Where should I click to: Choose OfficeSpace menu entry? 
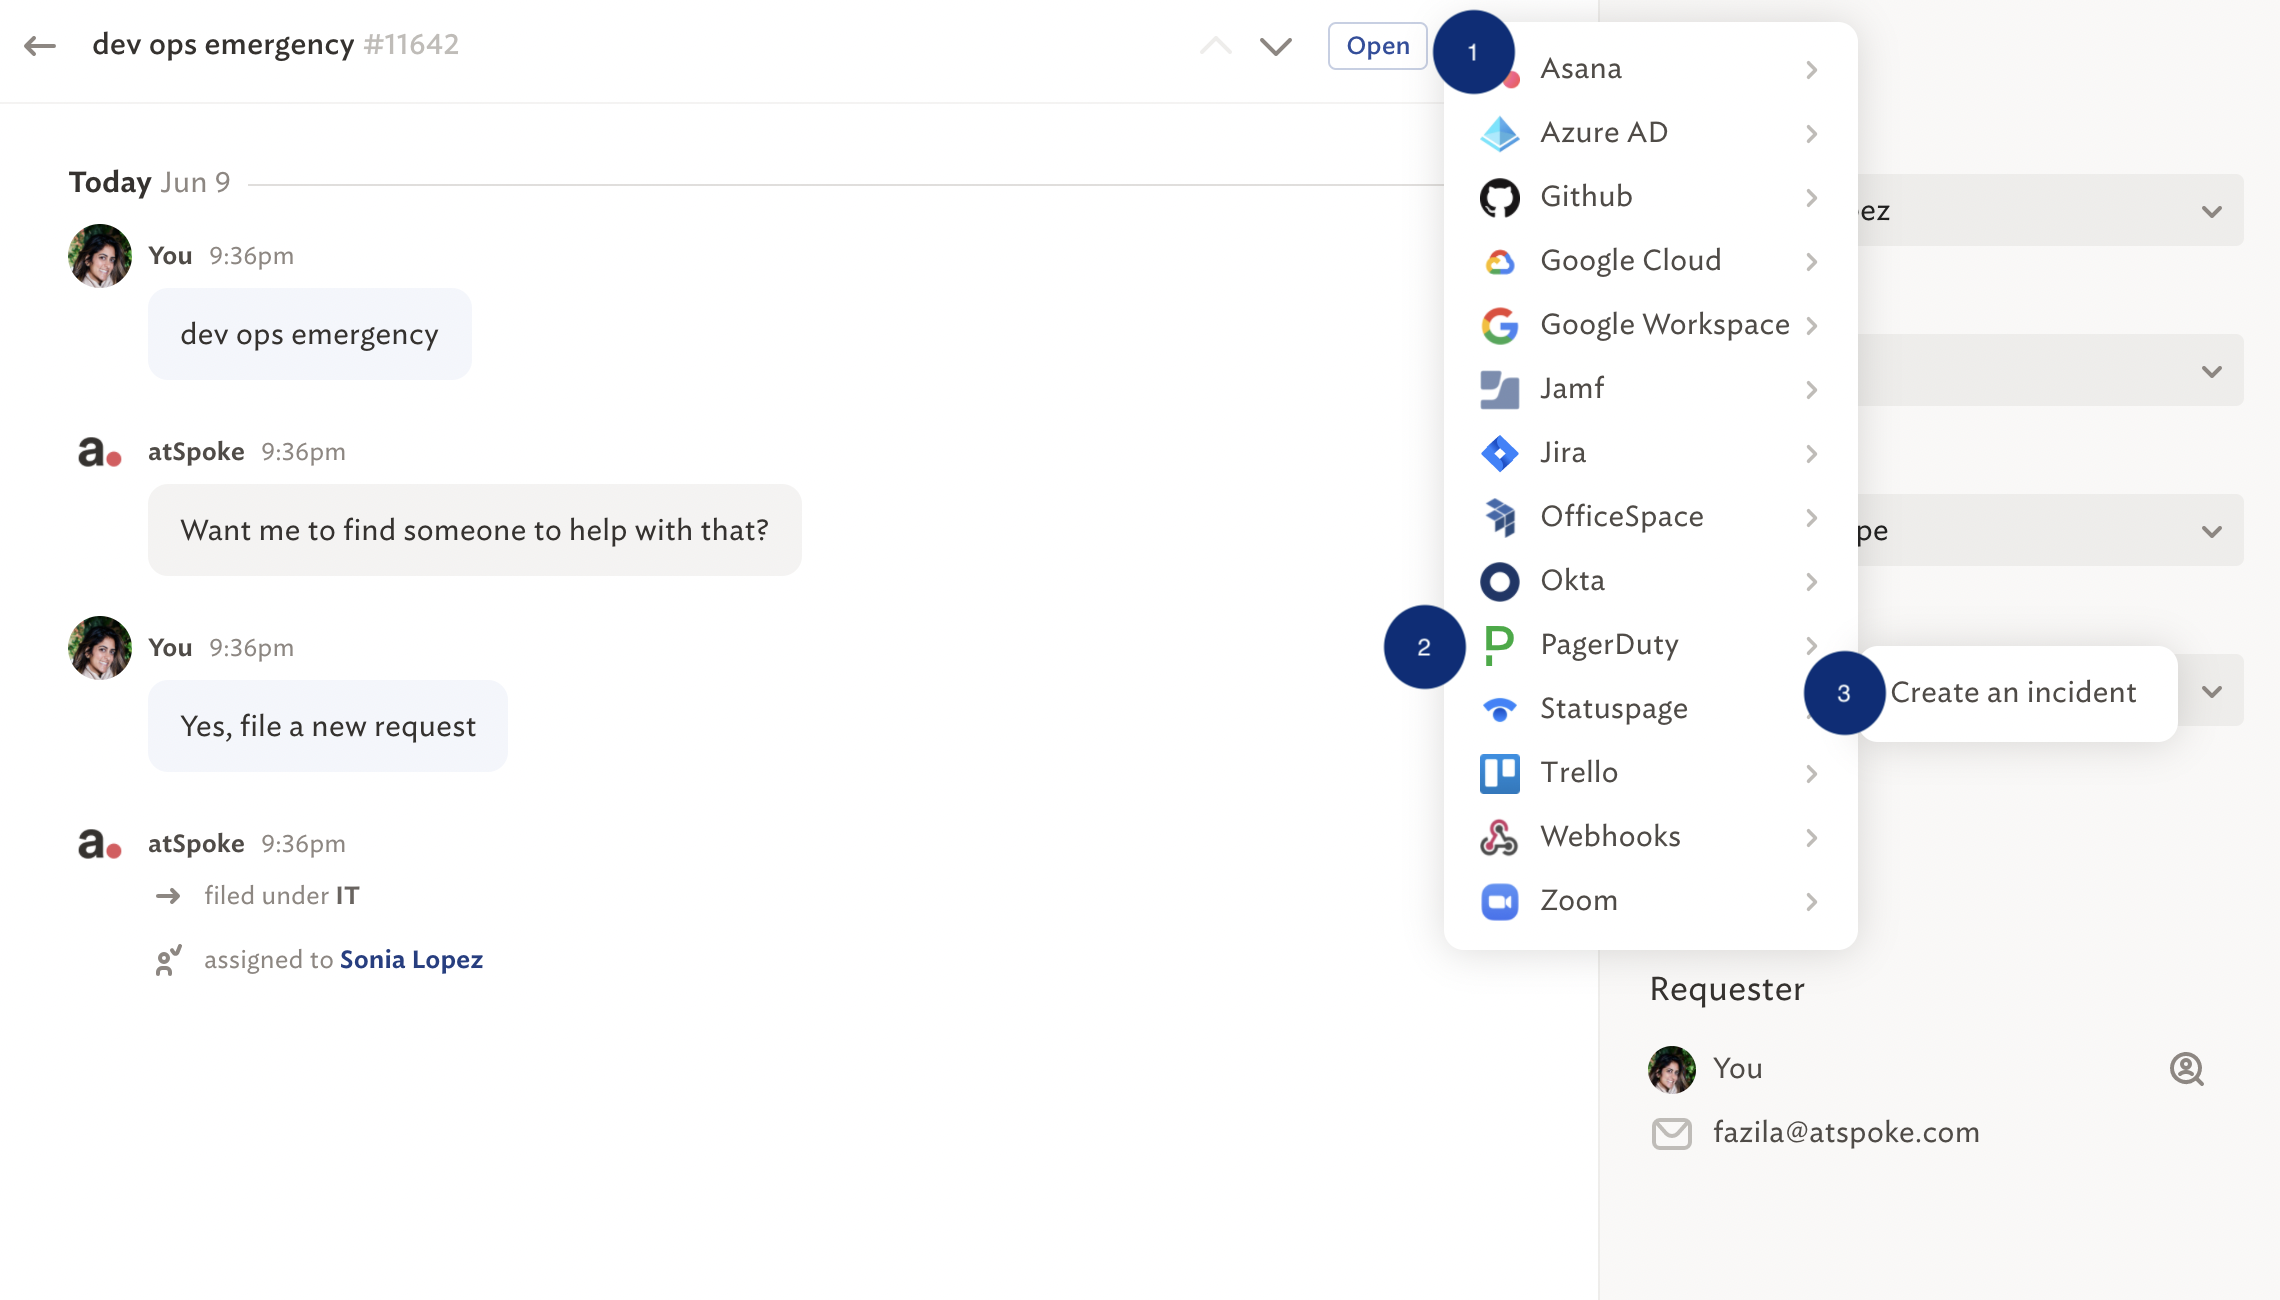[1650, 517]
